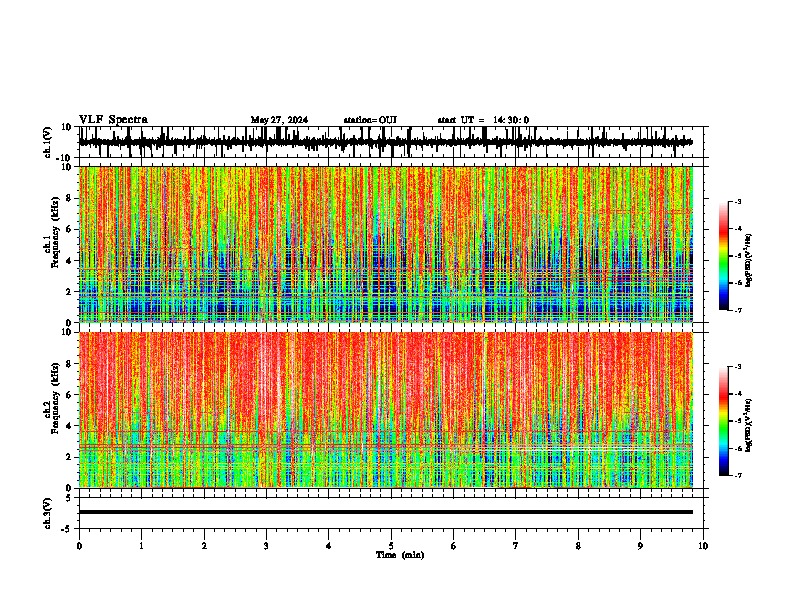
Task: Click time-axis tick label "8"
Action: click(x=578, y=546)
